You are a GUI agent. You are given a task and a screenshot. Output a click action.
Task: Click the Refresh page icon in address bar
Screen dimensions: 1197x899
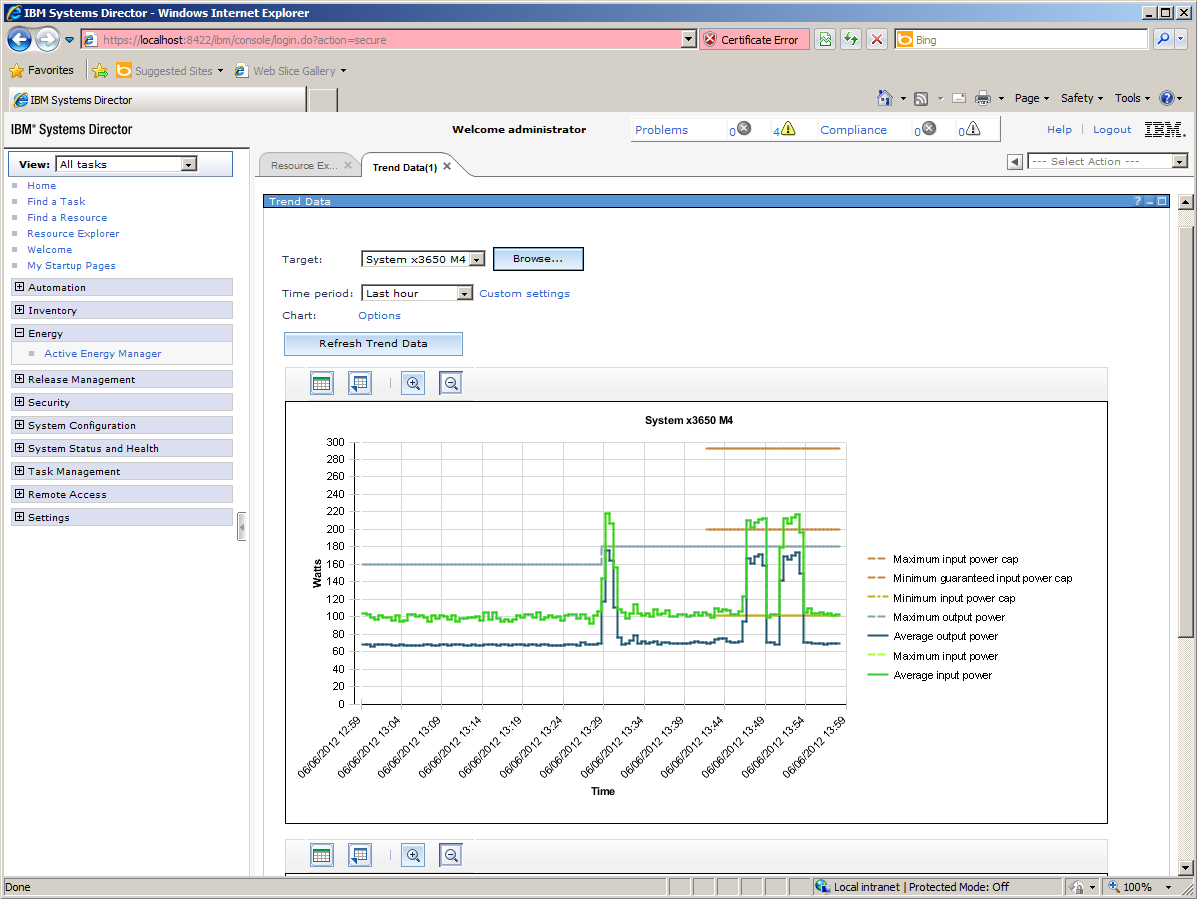pyautogui.click(x=851, y=39)
